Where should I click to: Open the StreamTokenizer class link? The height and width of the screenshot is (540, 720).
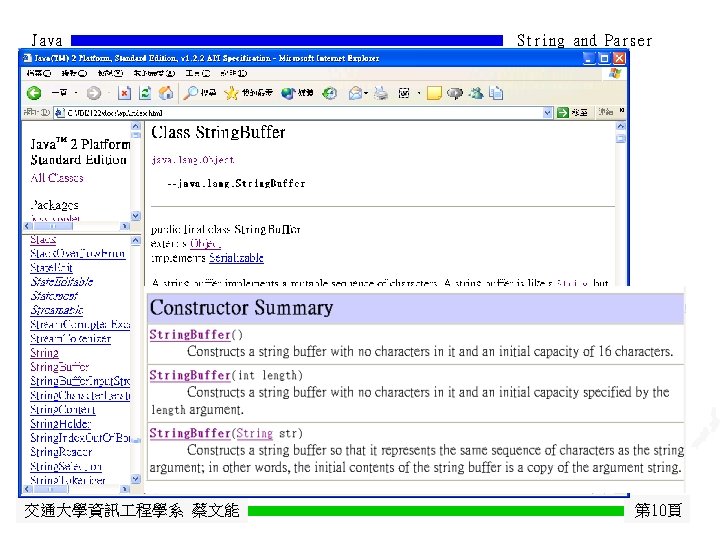tap(71, 339)
